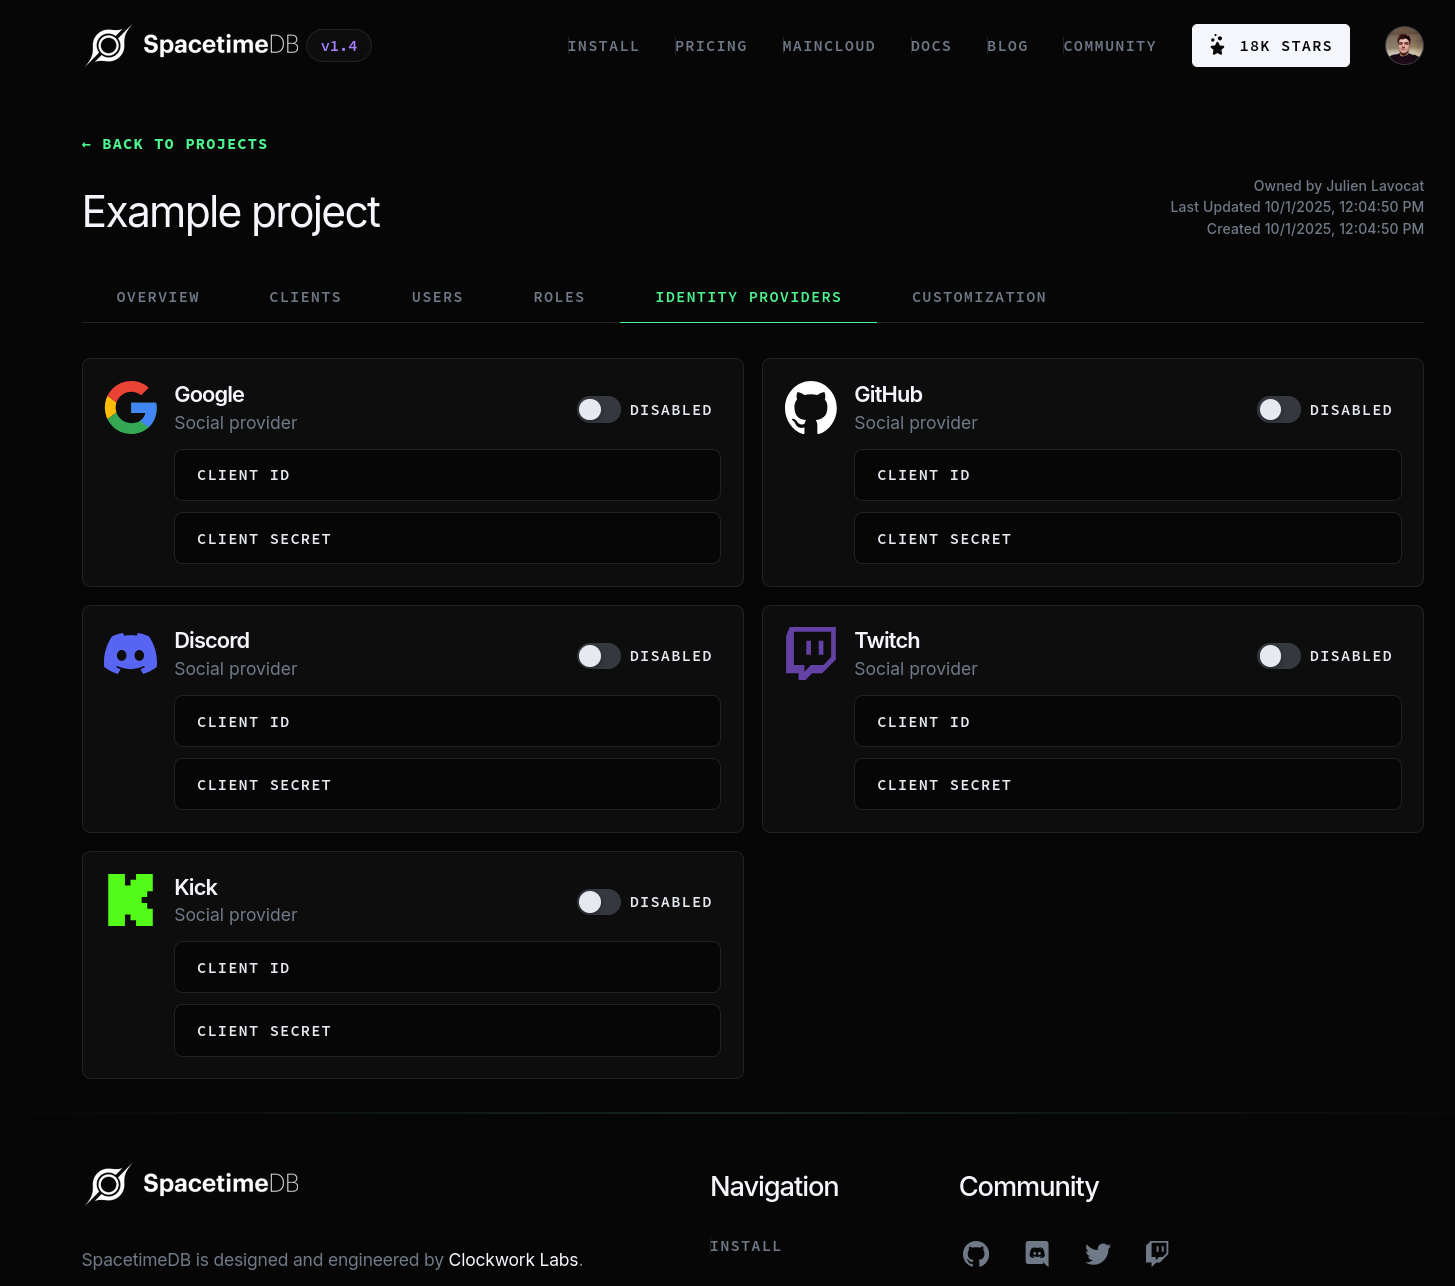Go back to projects

(174, 144)
